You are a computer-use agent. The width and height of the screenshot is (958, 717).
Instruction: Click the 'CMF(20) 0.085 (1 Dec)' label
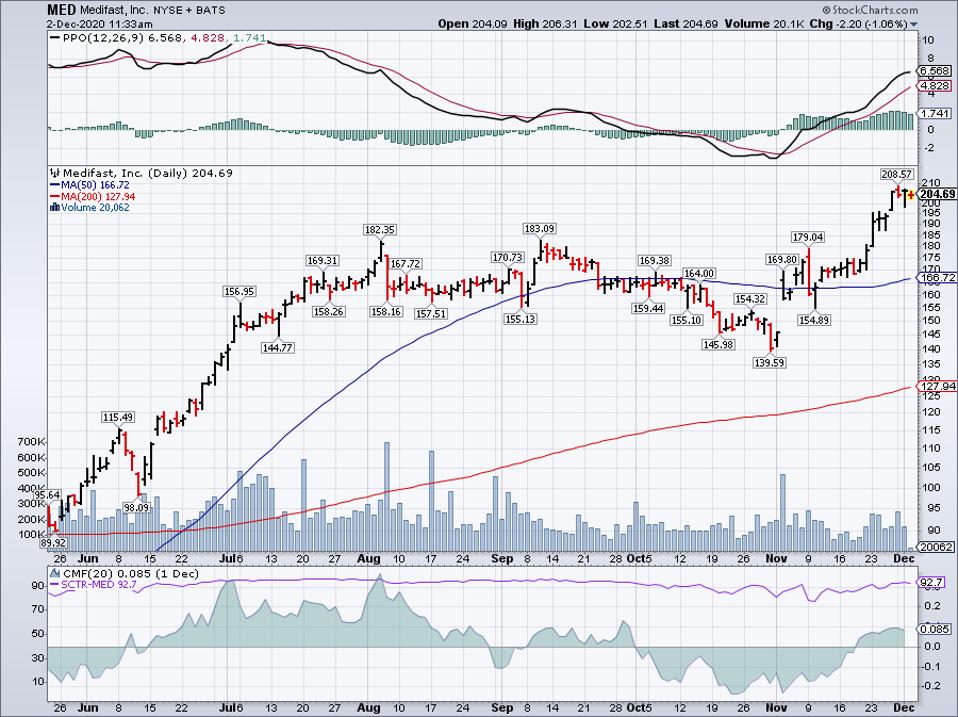(x=130, y=573)
